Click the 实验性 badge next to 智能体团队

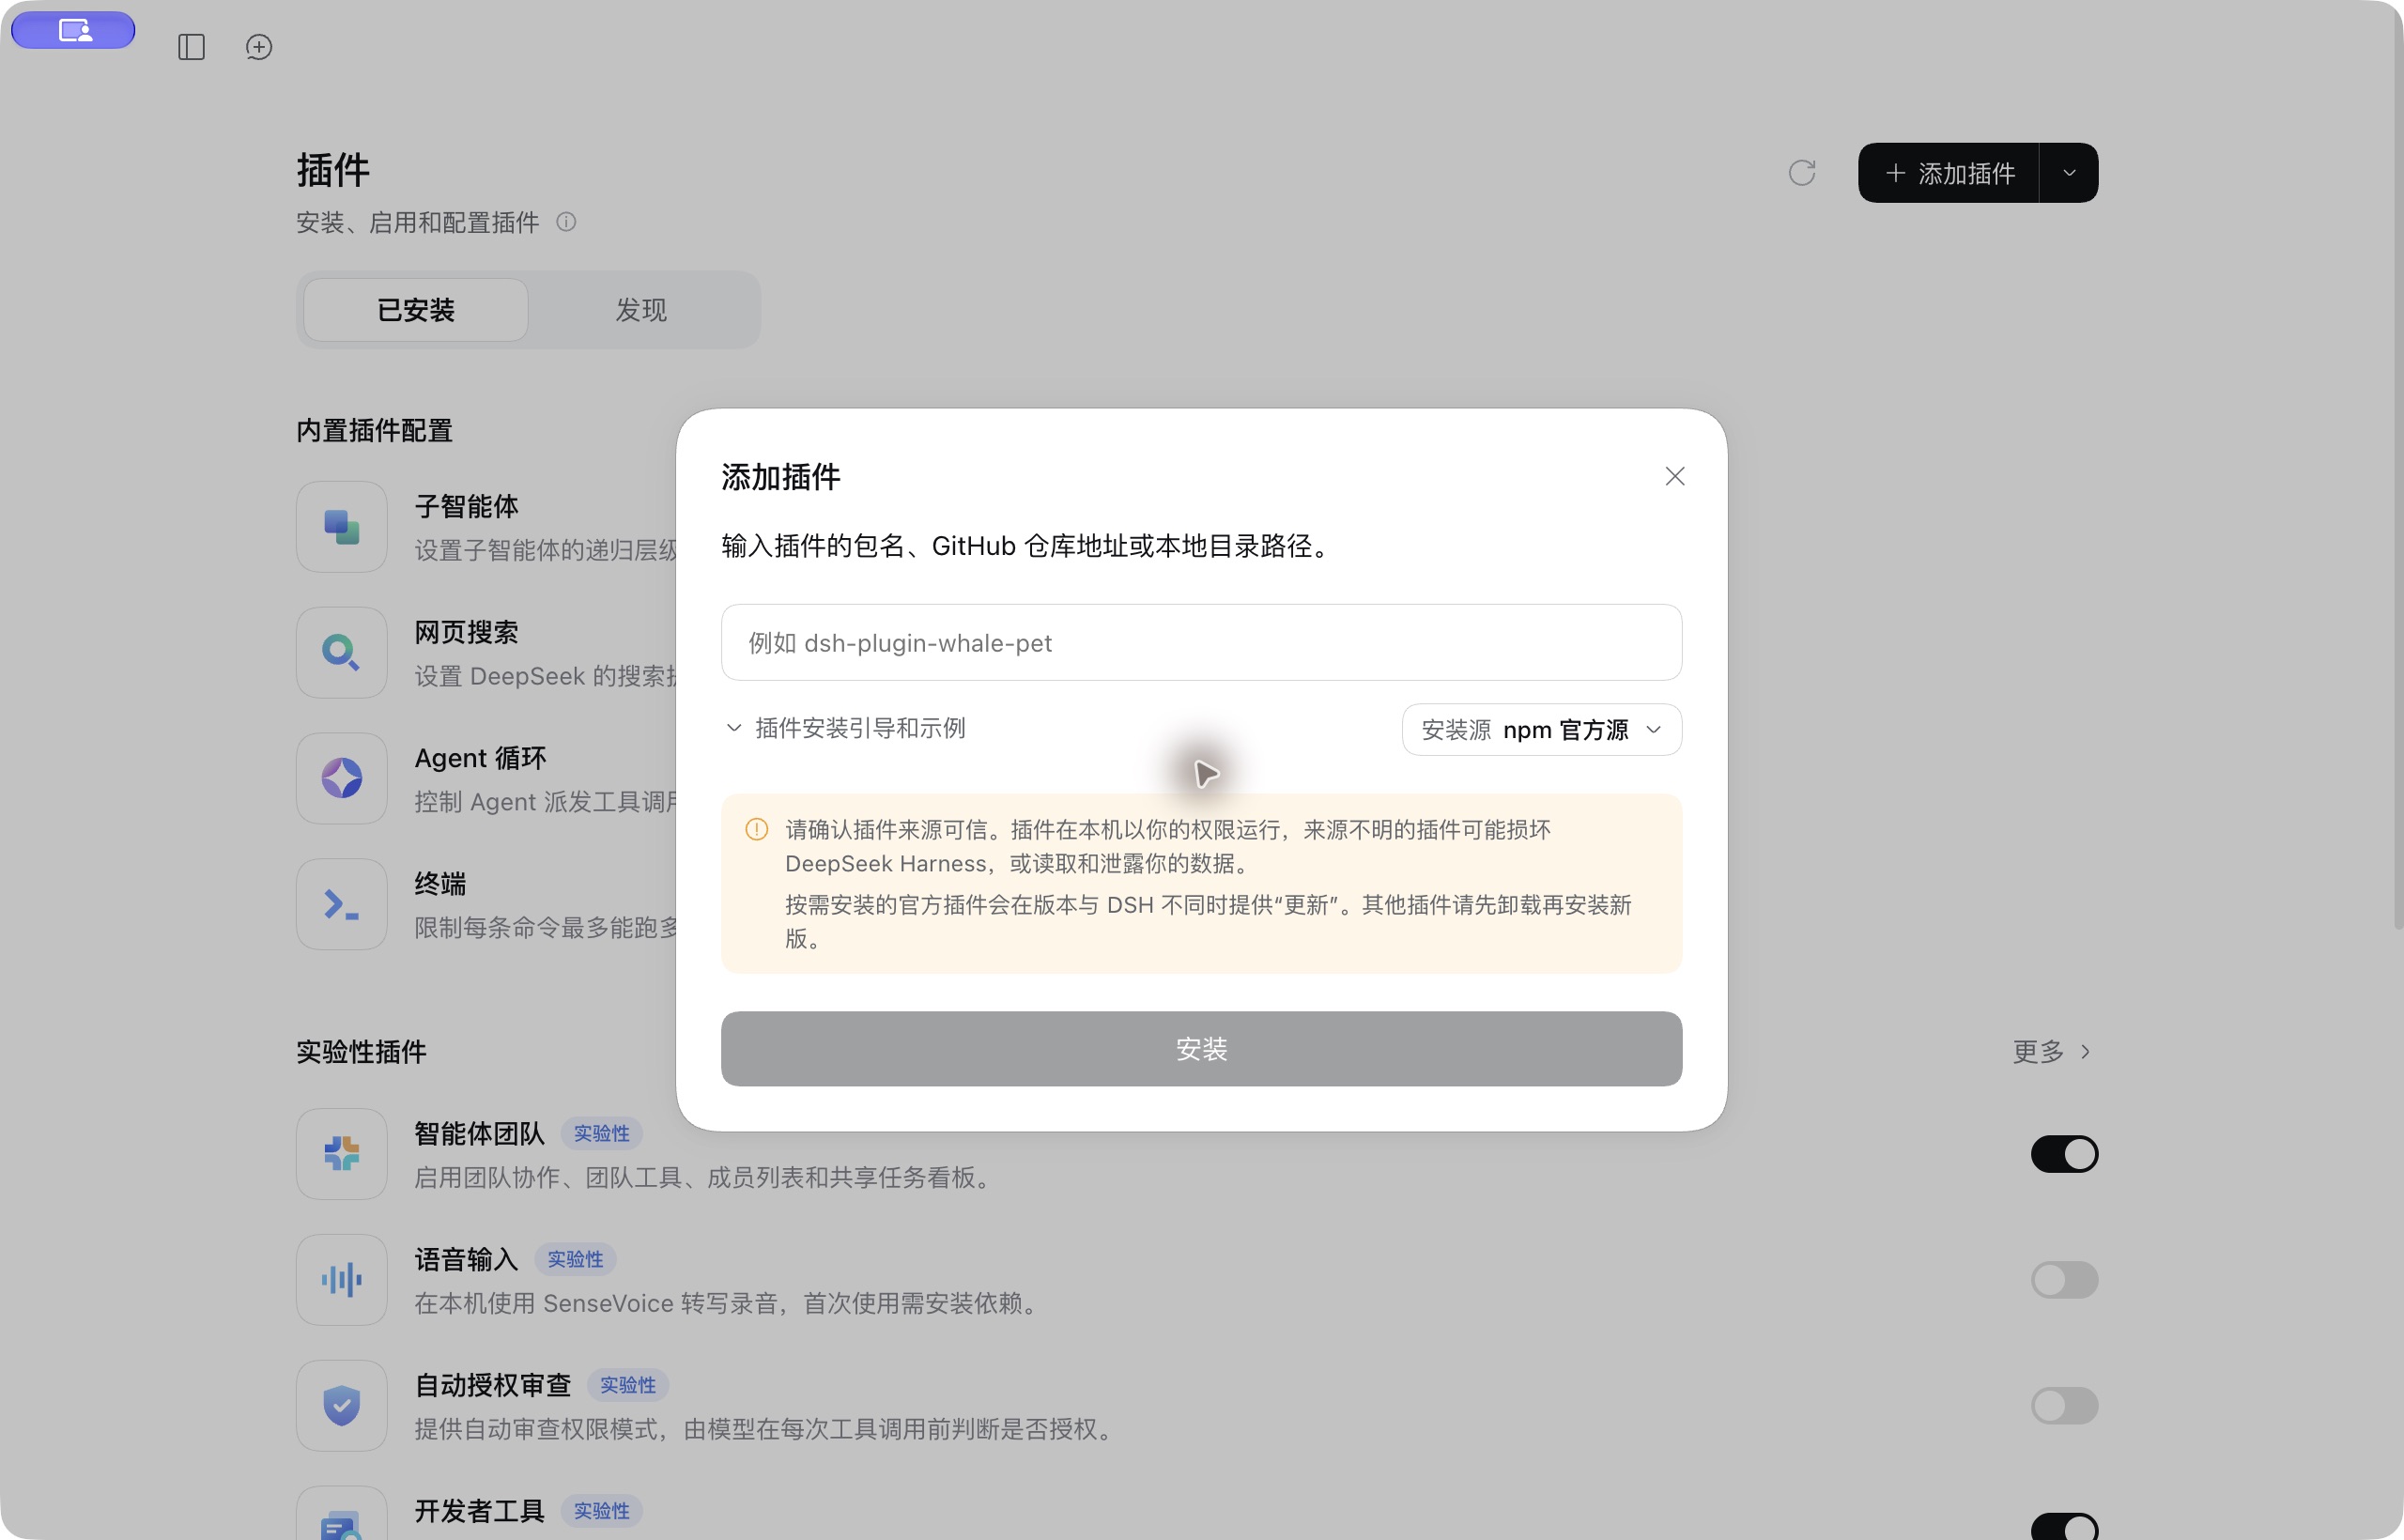pyautogui.click(x=601, y=1133)
